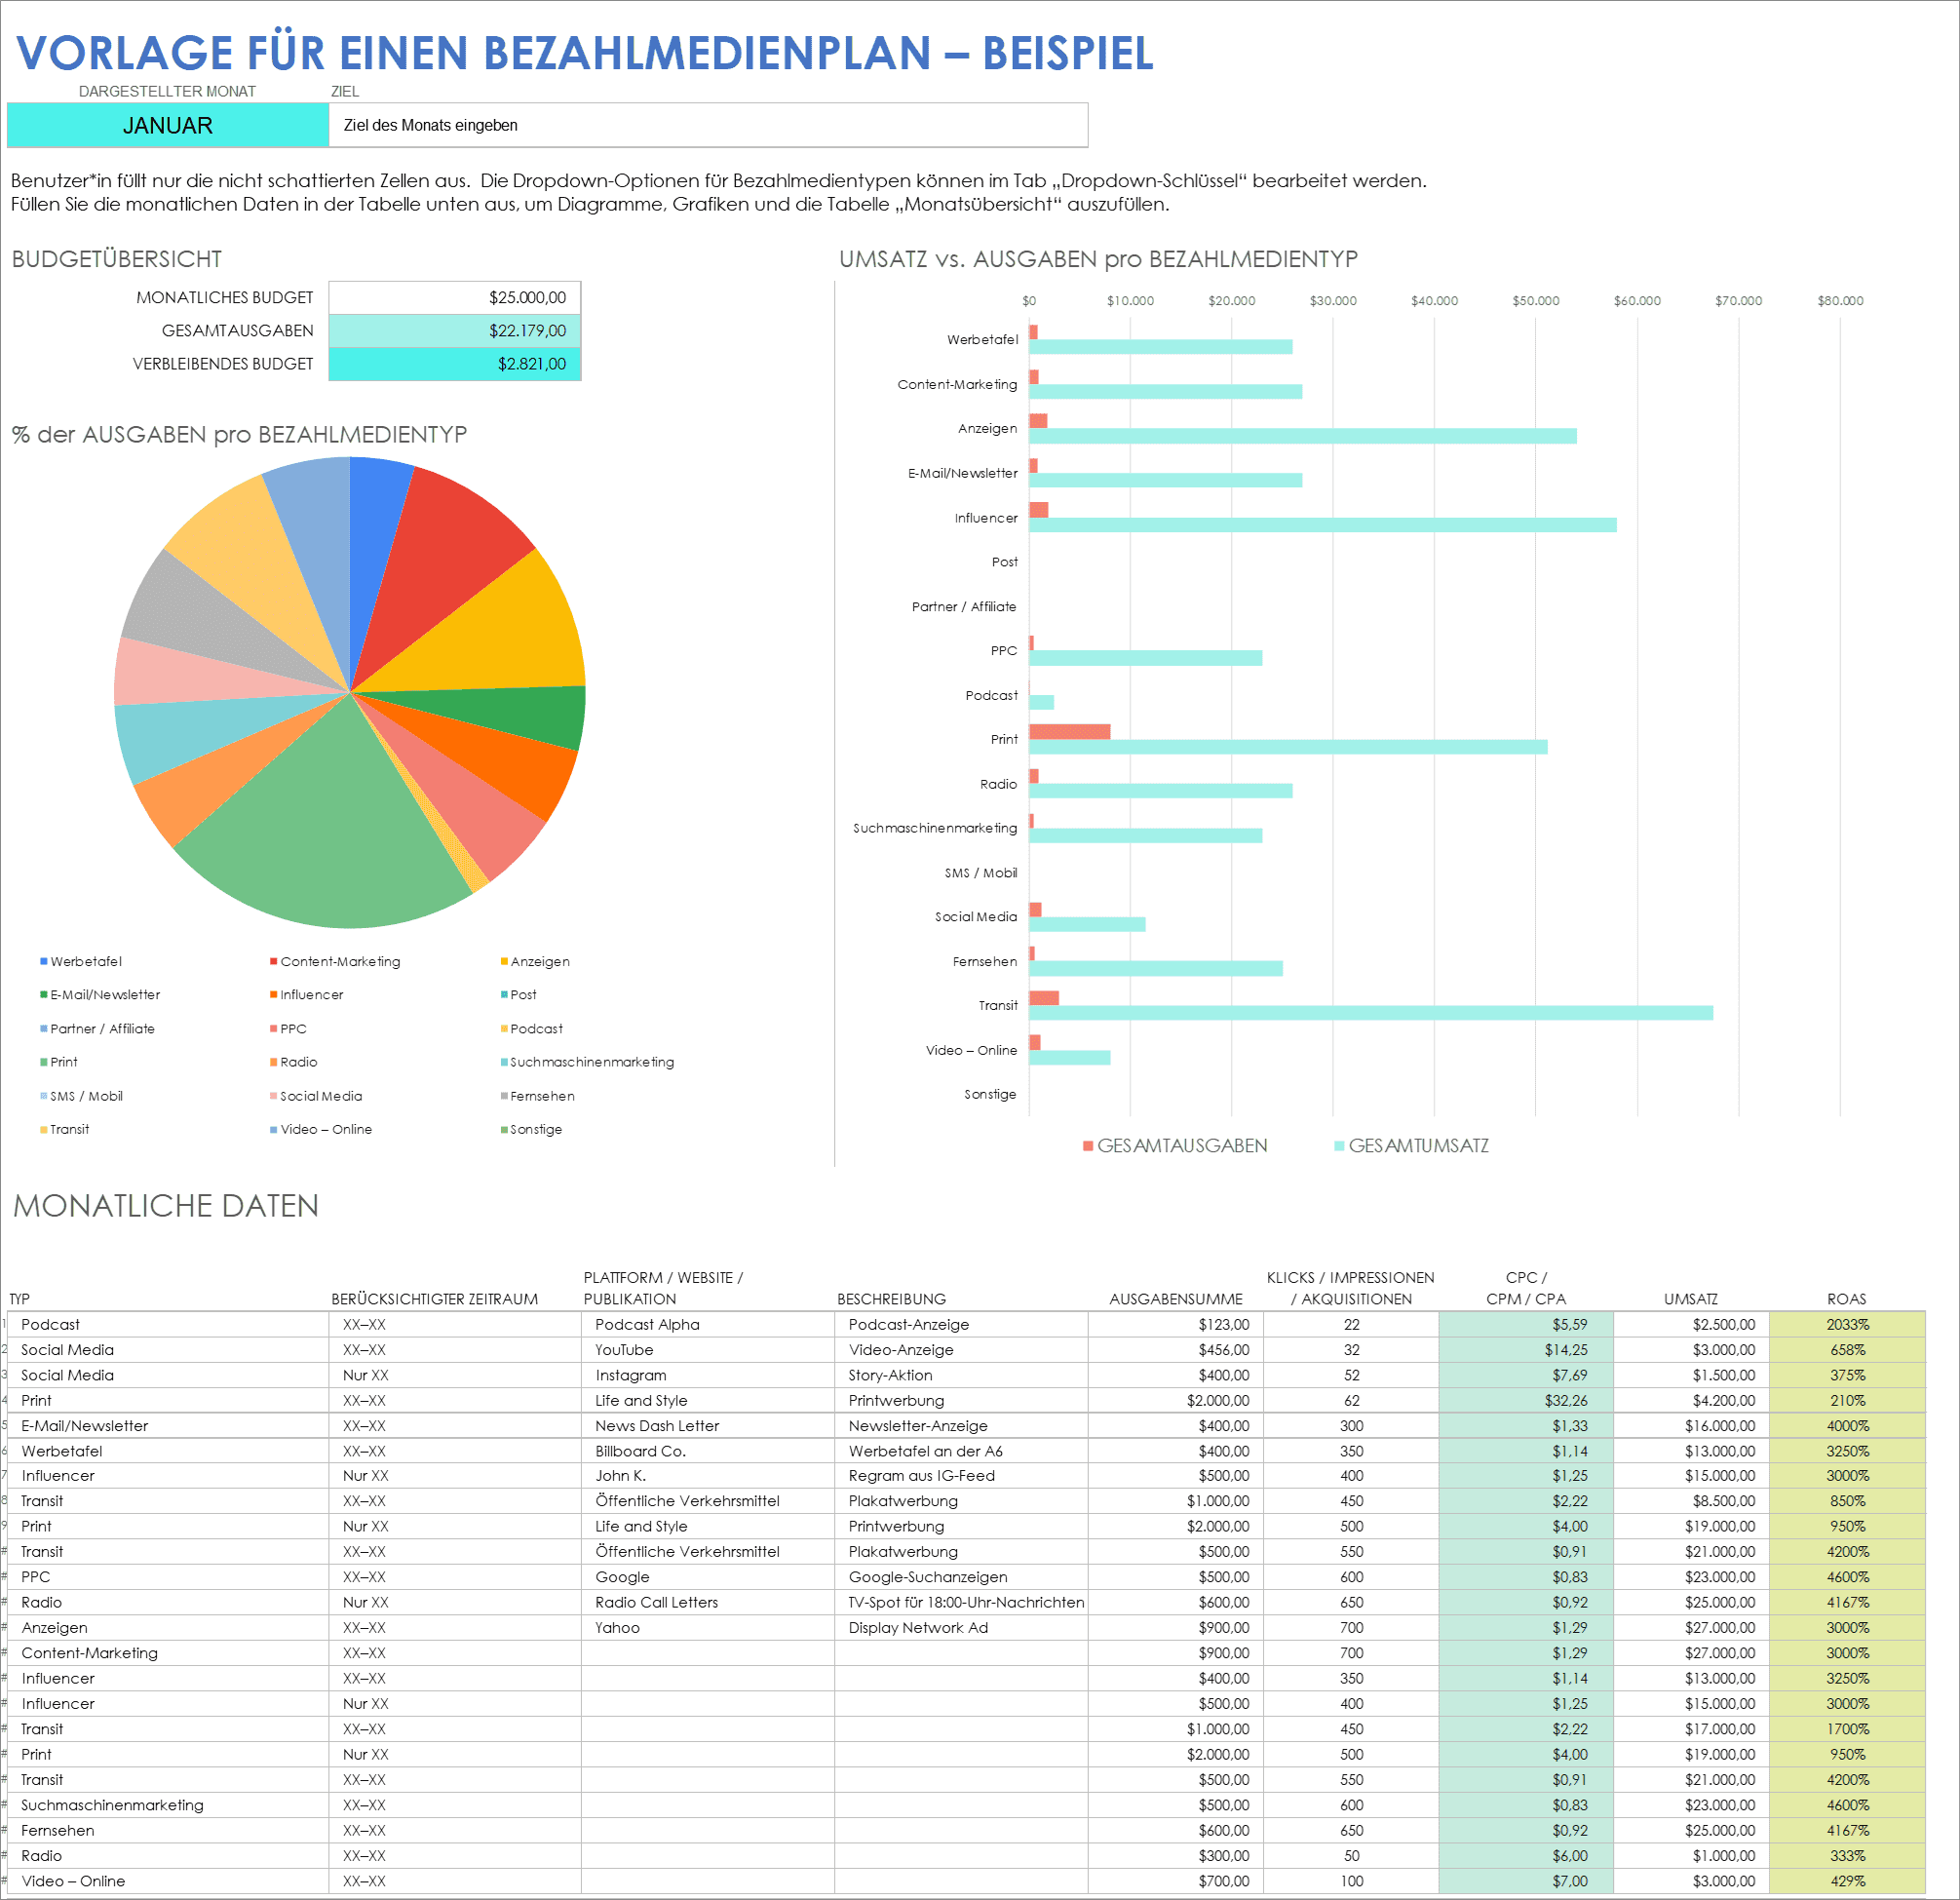Select the 'Podcast Alpha' platform cell
This screenshot has width=1960, height=1900.
click(x=708, y=1324)
